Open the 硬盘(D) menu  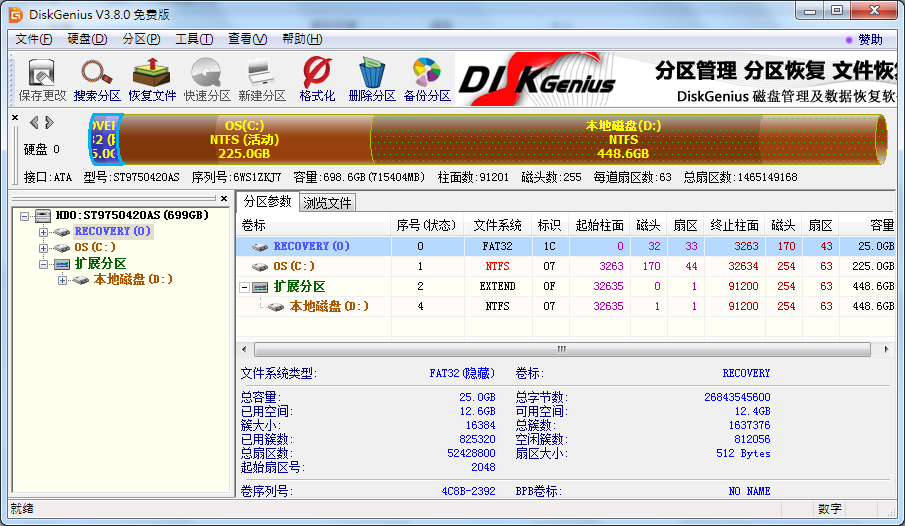pyautogui.click(x=87, y=39)
